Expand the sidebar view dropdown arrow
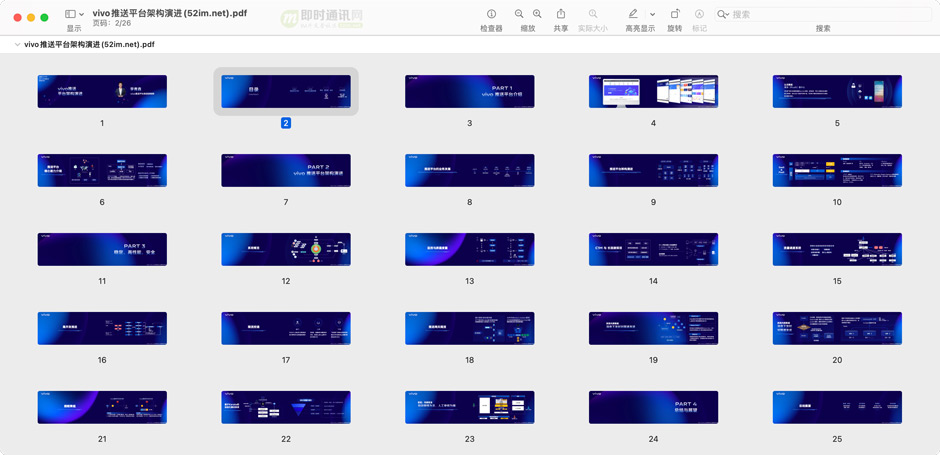This screenshot has width=940, height=455. click(x=82, y=14)
